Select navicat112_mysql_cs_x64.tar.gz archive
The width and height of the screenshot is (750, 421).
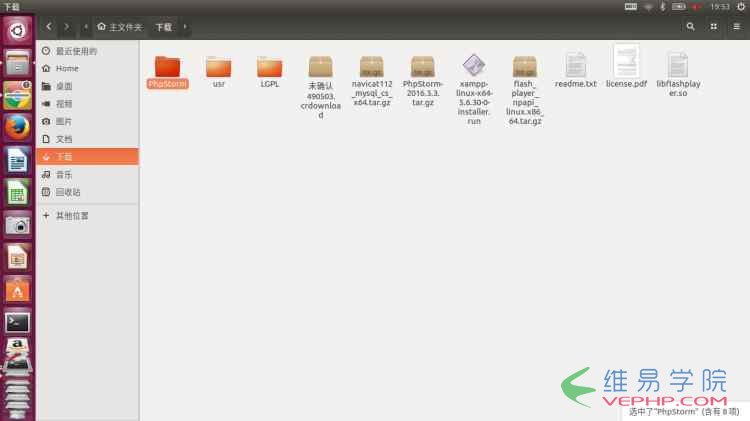coord(372,80)
